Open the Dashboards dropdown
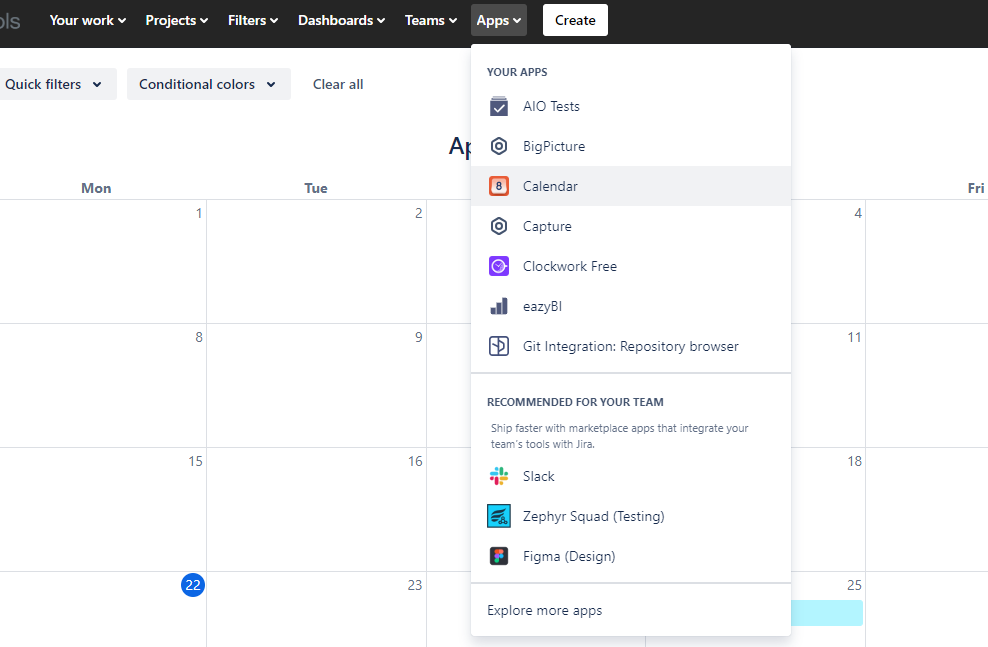The width and height of the screenshot is (988, 647). (x=341, y=20)
